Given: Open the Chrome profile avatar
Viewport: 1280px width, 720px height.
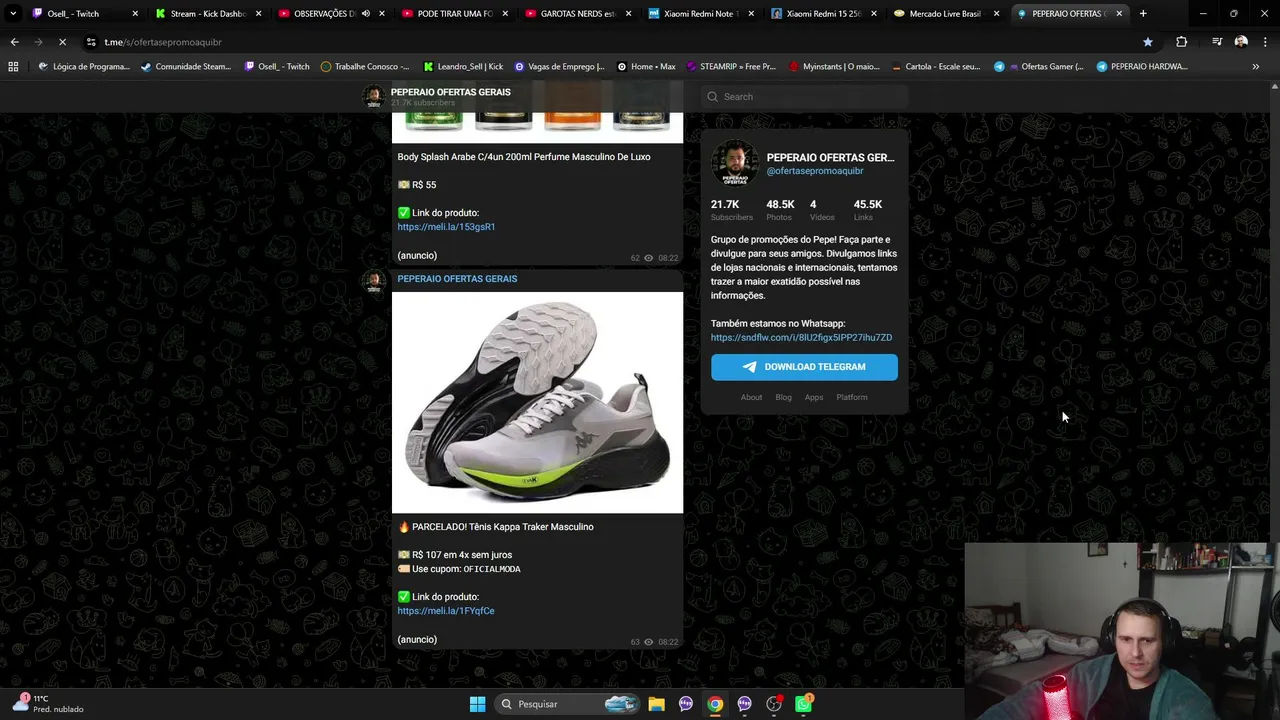Looking at the screenshot, I should (1241, 42).
